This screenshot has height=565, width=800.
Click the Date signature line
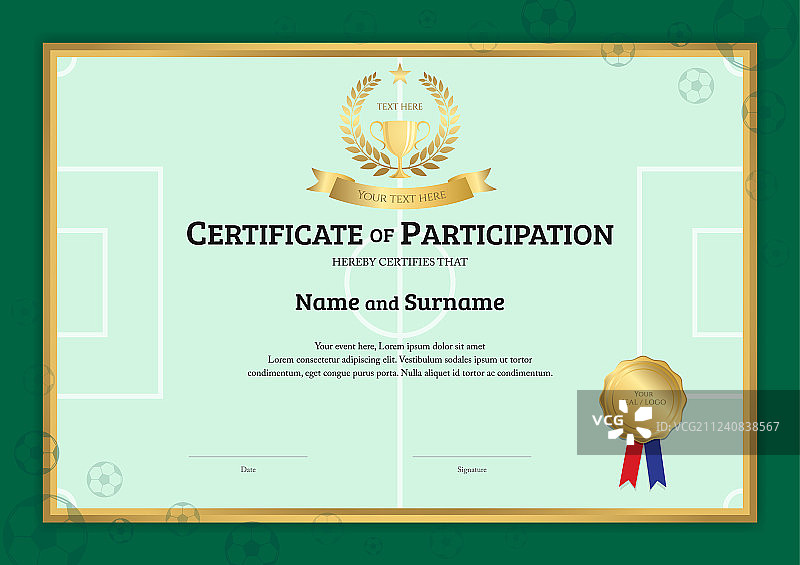[x=248, y=457]
